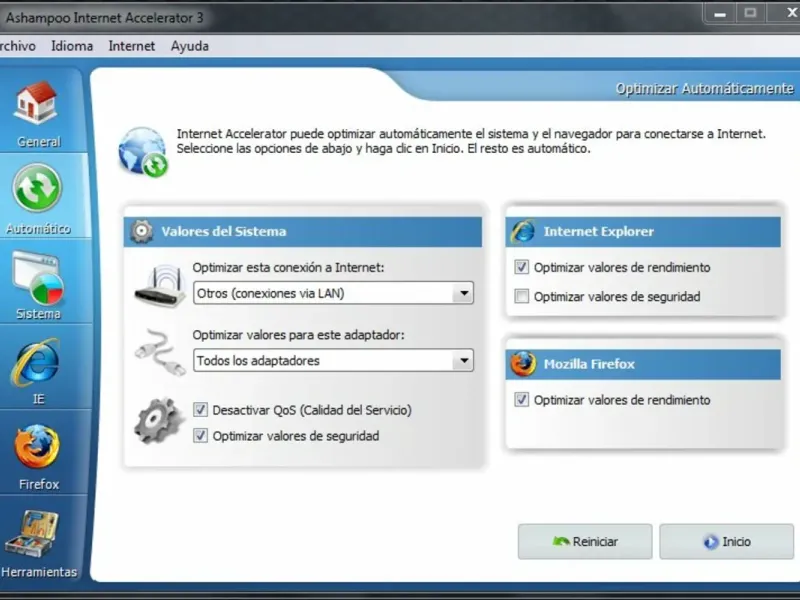Viewport: 800px width, 600px height.
Task: Uncheck system Optimizar valores de seguridad
Action: 201,436
